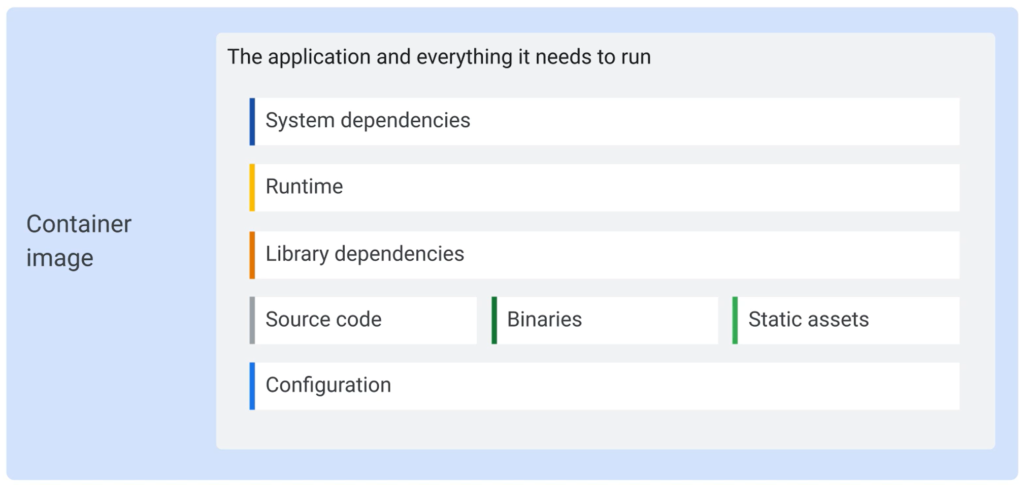
Task: Select the Source code box
Action: (363, 320)
